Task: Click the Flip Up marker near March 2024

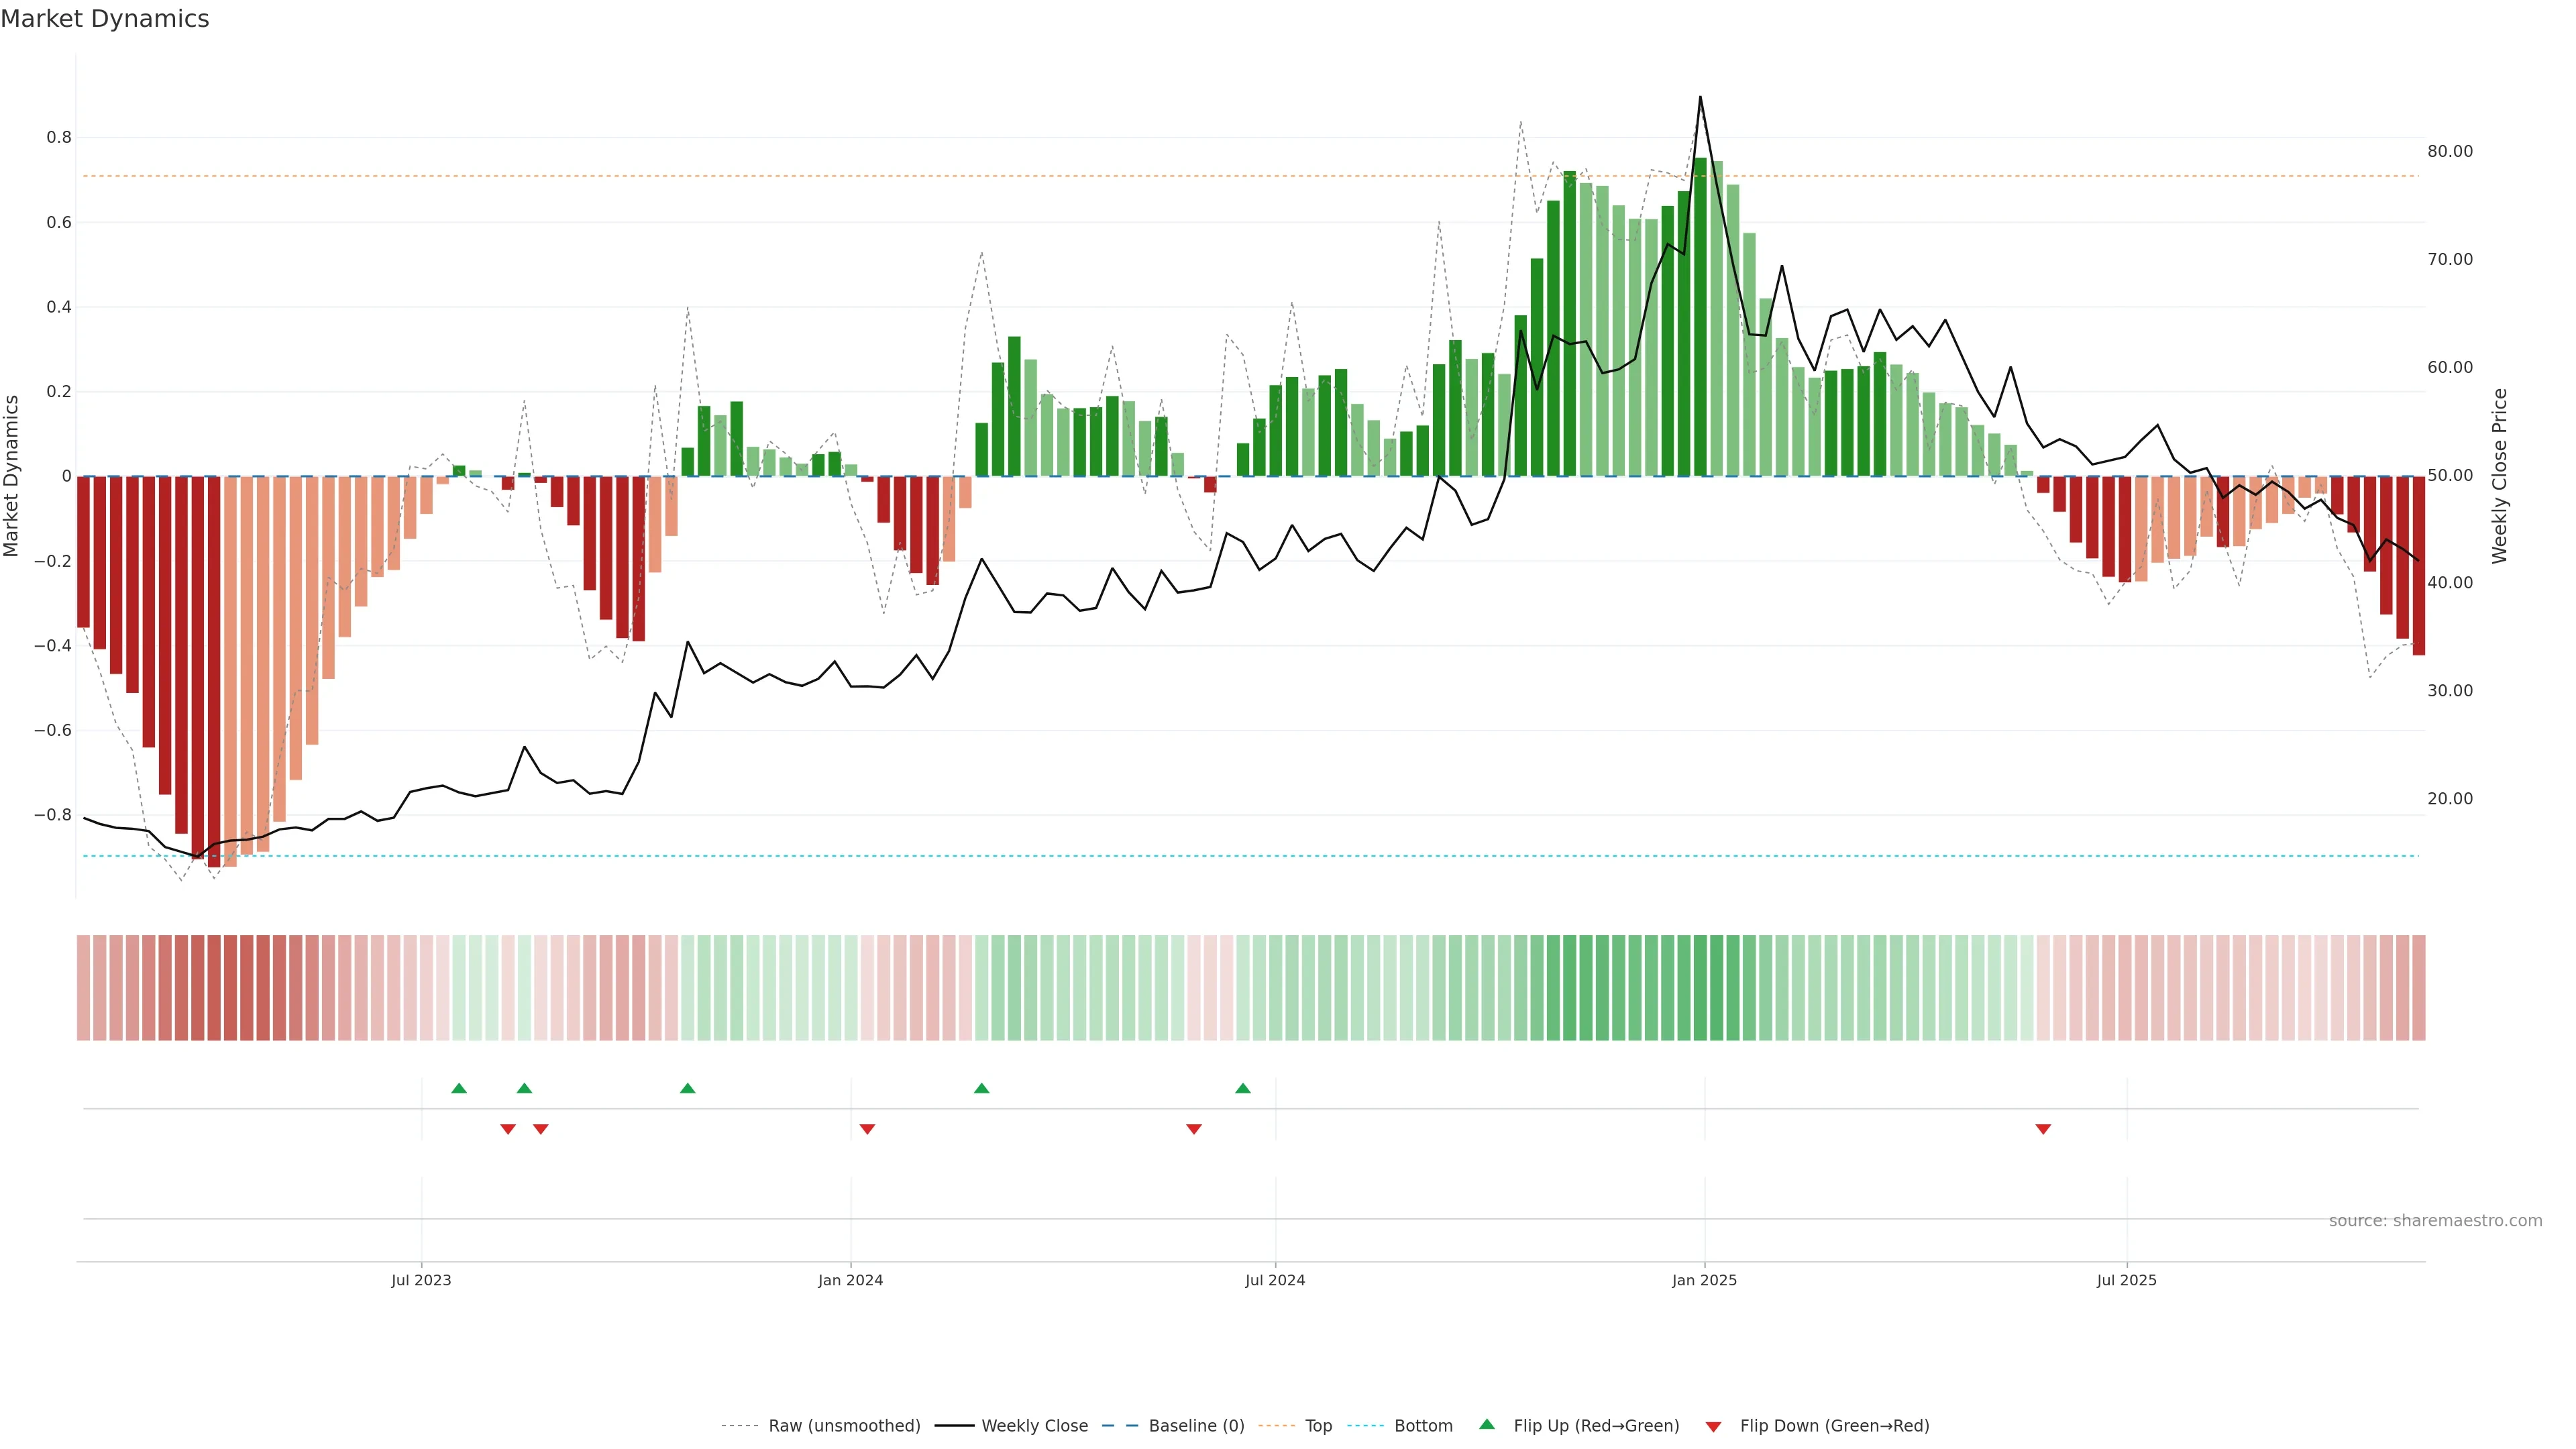Action: pos(981,1088)
